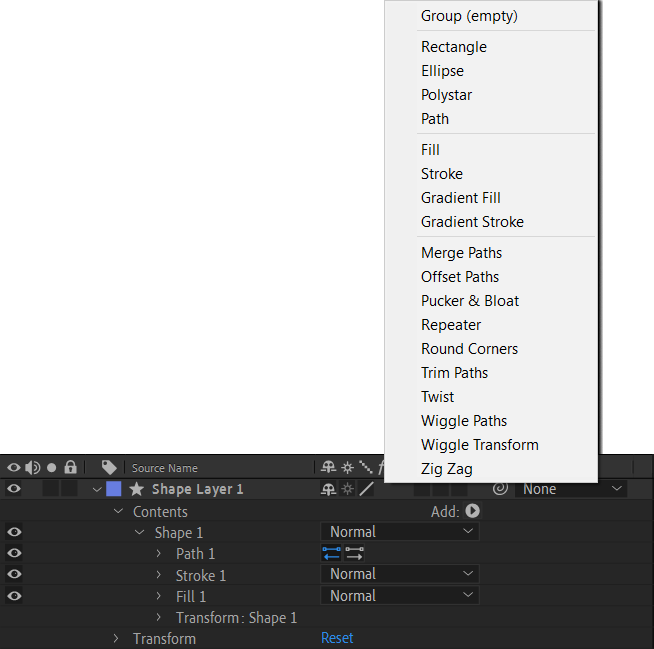Click the Reset link for Transform
The height and width of the screenshot is (649, 654).
337,638
